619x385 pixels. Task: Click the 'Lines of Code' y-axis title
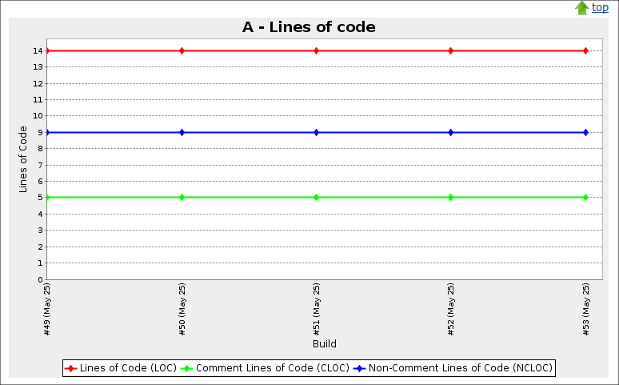tap(23, 159)
